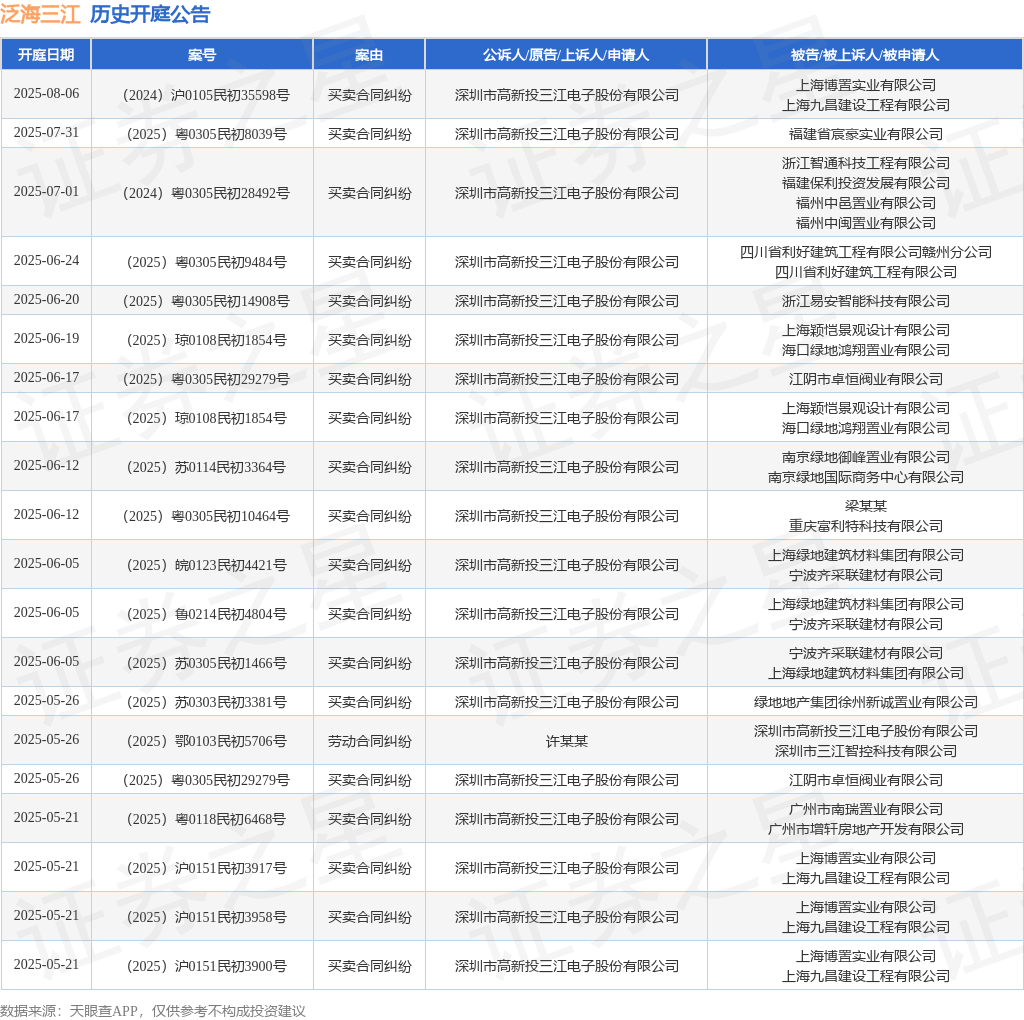Click the 劳动合同纠纷 cause cell
This screenshot has height=1020, width=1024.
click(x=369, y=742)
